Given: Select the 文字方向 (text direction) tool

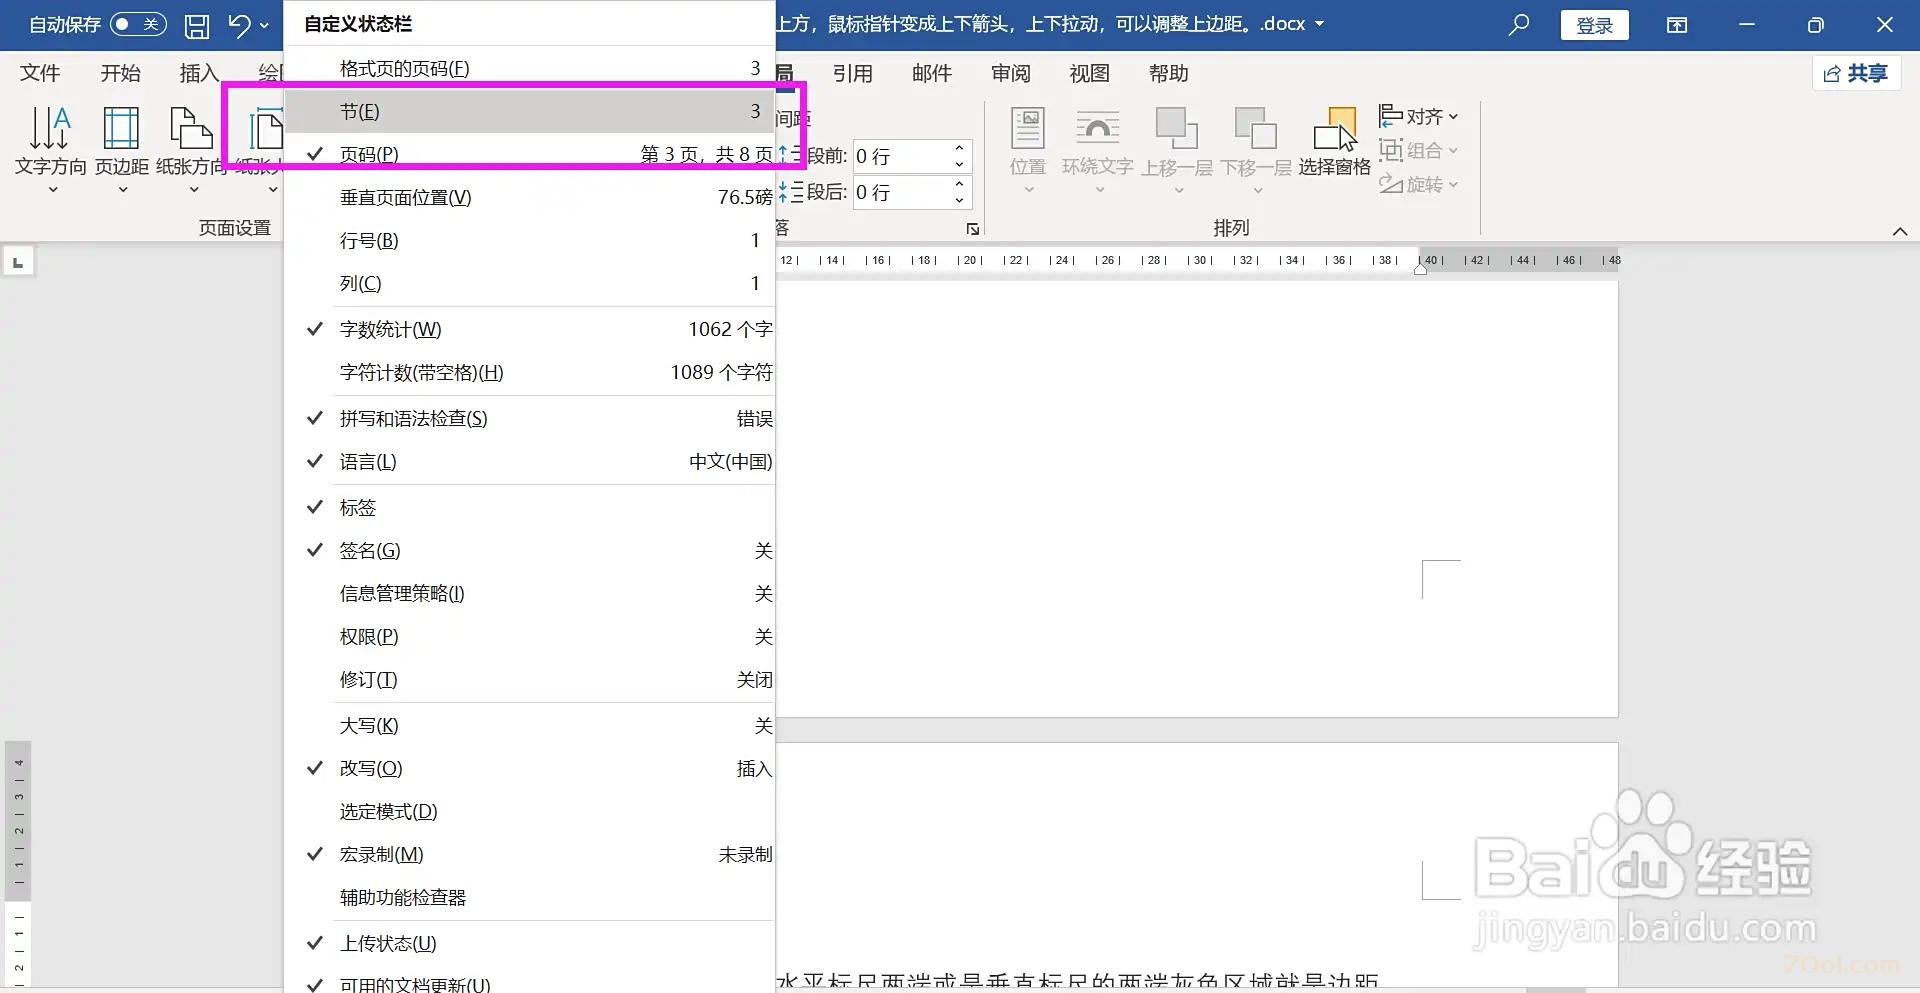Looking at the screenshot, I should tap(50, 145).
